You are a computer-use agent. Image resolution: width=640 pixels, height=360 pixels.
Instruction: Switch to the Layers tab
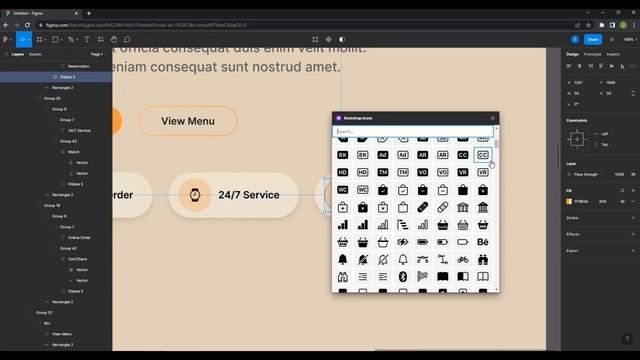tap(18, 54)
